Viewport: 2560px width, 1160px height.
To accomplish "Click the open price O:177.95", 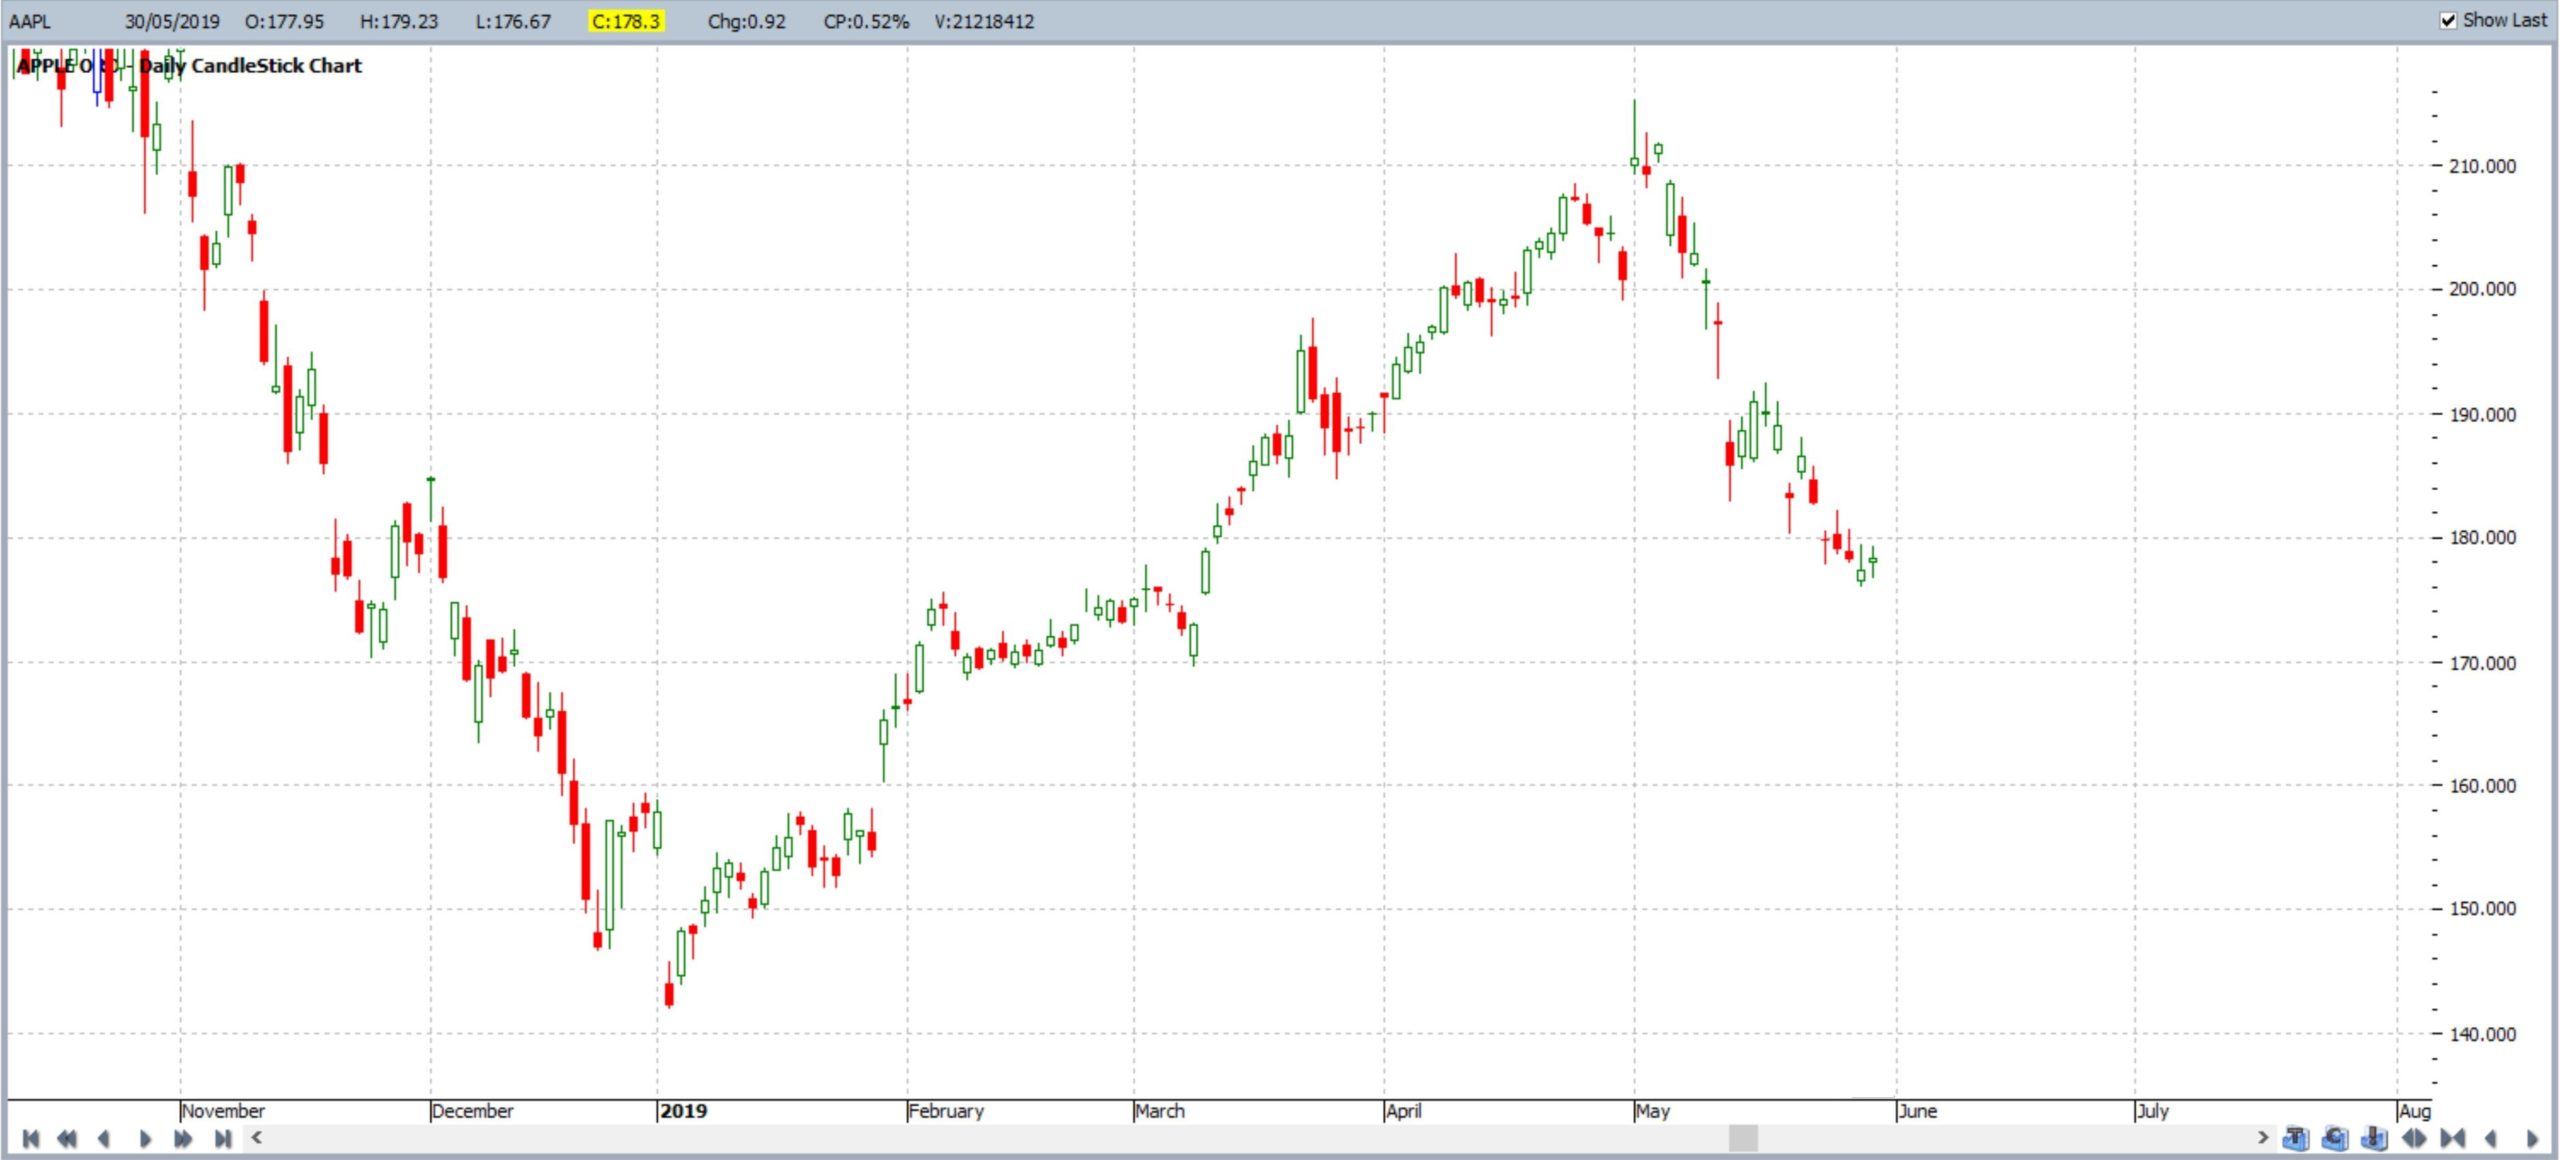I will tap(284, 21).
